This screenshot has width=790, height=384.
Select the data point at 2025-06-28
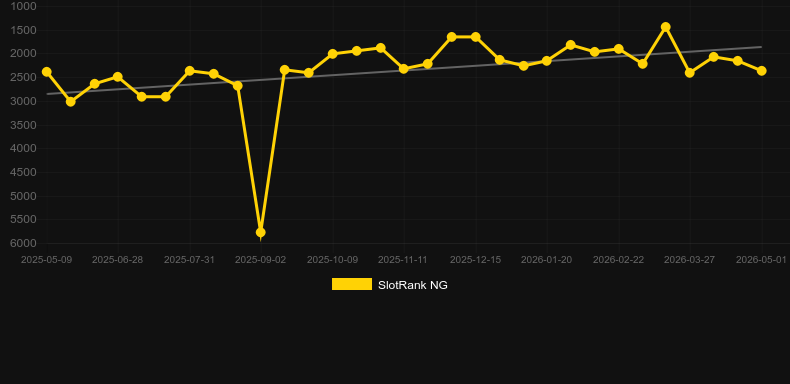pos(117,77)
